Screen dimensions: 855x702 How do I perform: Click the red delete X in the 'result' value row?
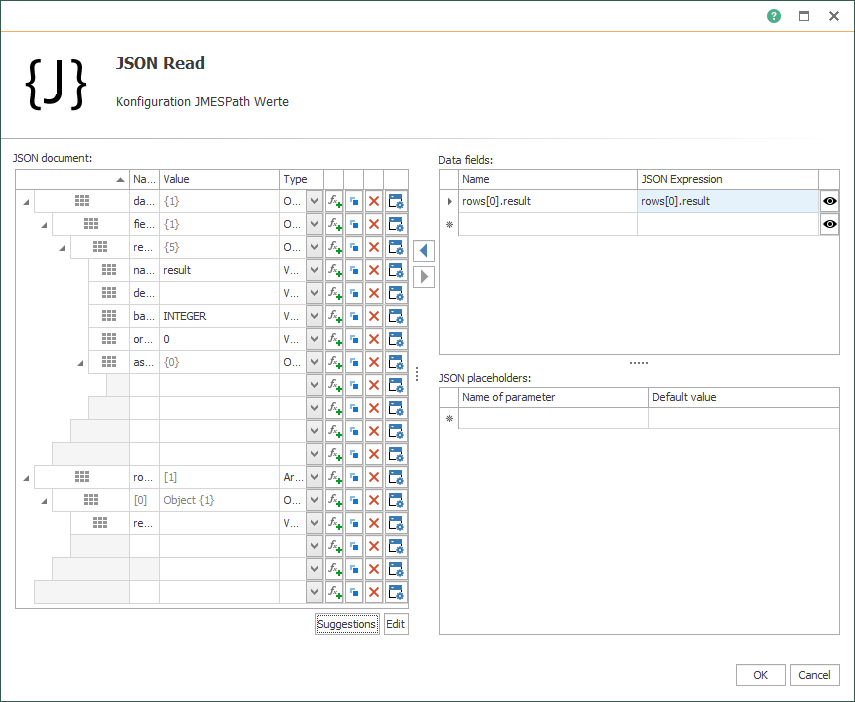(x=374, y=270)
